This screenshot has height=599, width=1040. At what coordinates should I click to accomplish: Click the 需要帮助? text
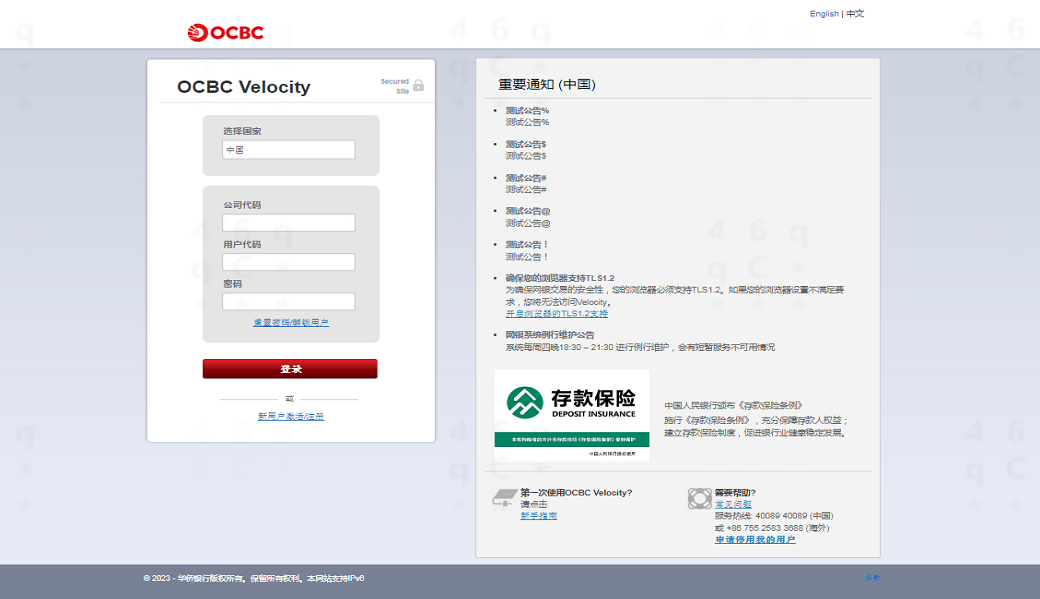pyautogui.click(x=735, y=492)
